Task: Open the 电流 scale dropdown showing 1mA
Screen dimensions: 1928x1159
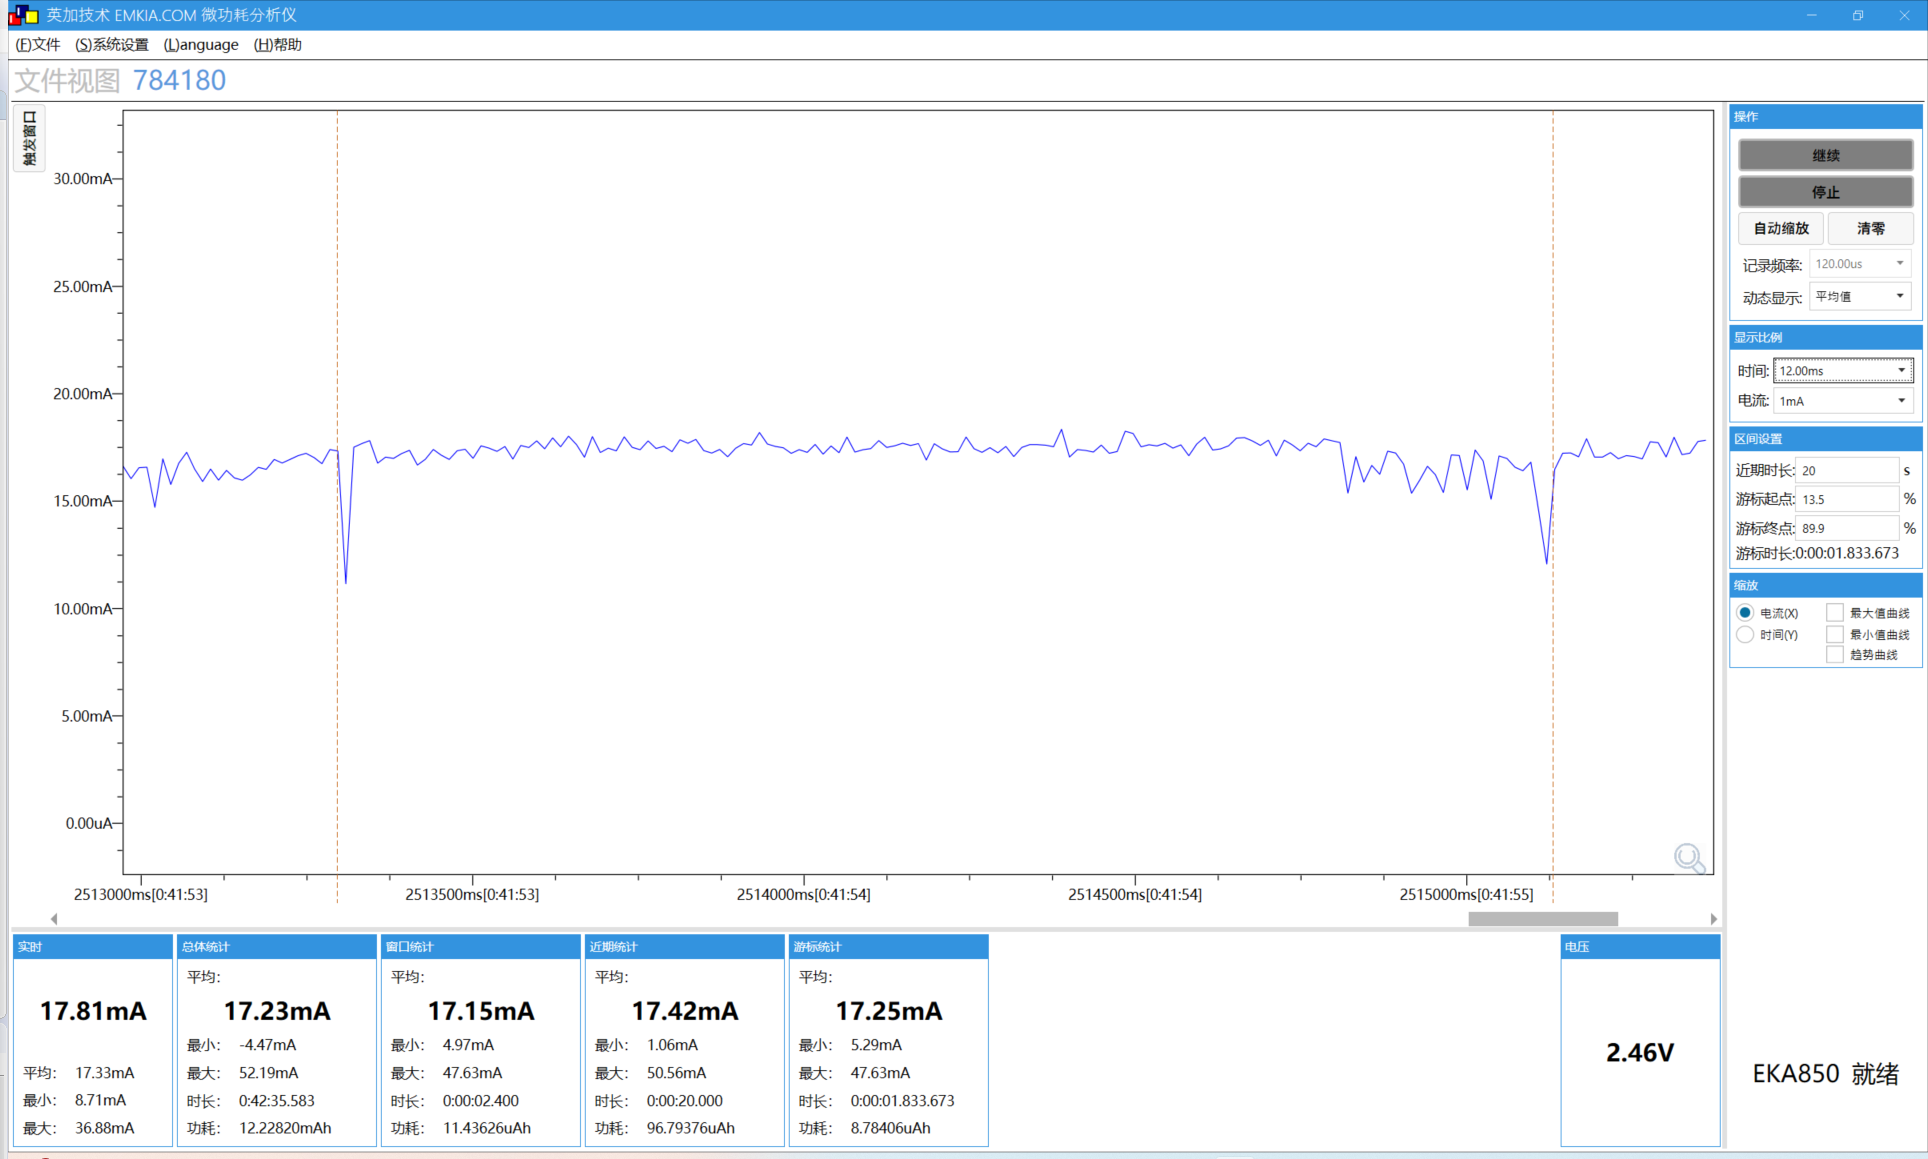Action: click(x=1843, y=401)
